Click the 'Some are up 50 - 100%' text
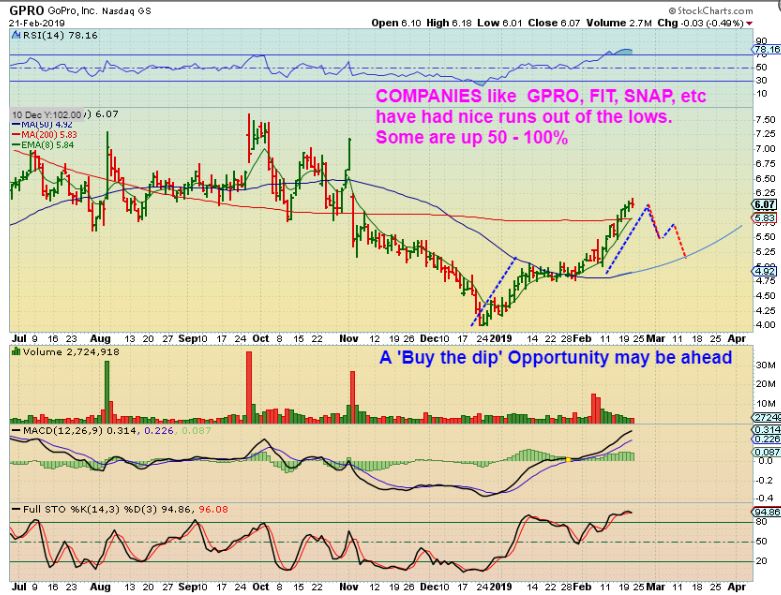 (x=472, y=137)
